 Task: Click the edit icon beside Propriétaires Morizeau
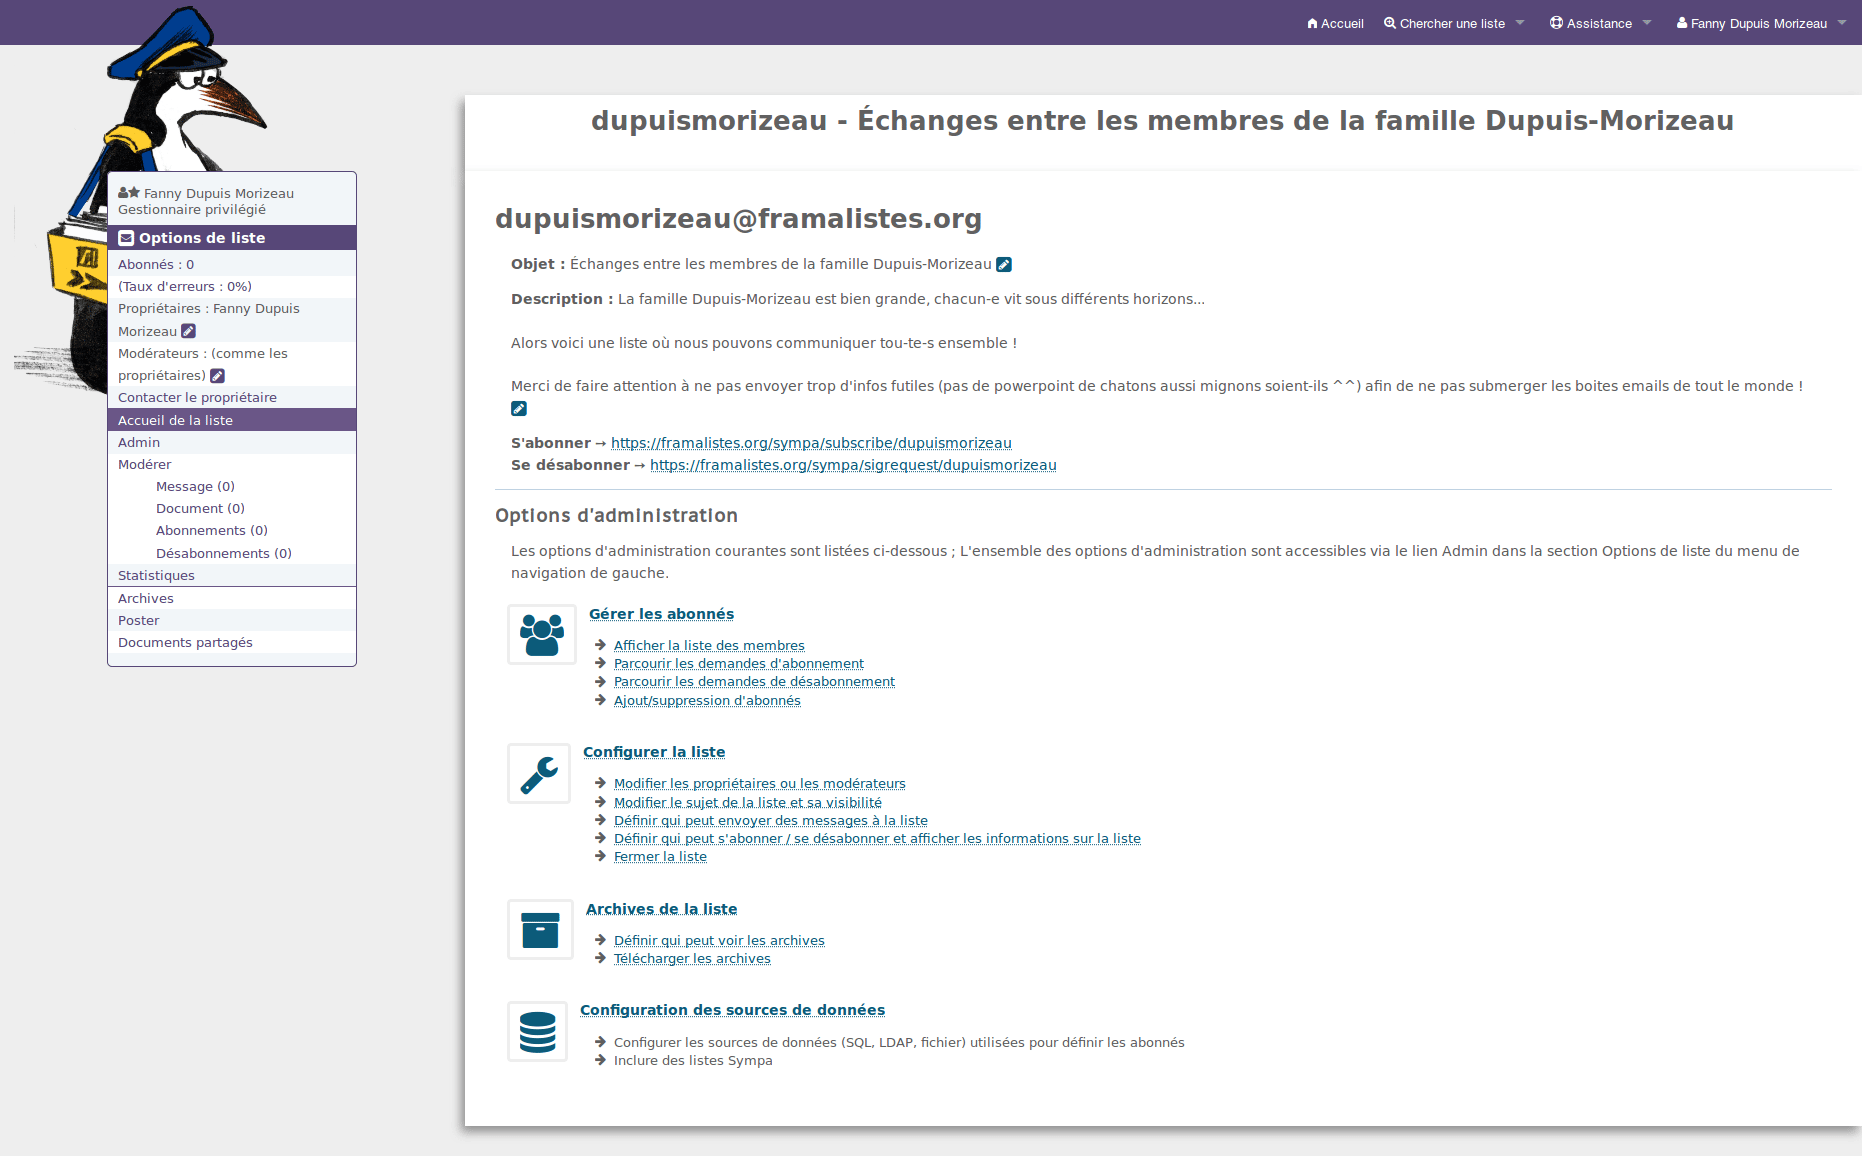click(x=188, y=332)
